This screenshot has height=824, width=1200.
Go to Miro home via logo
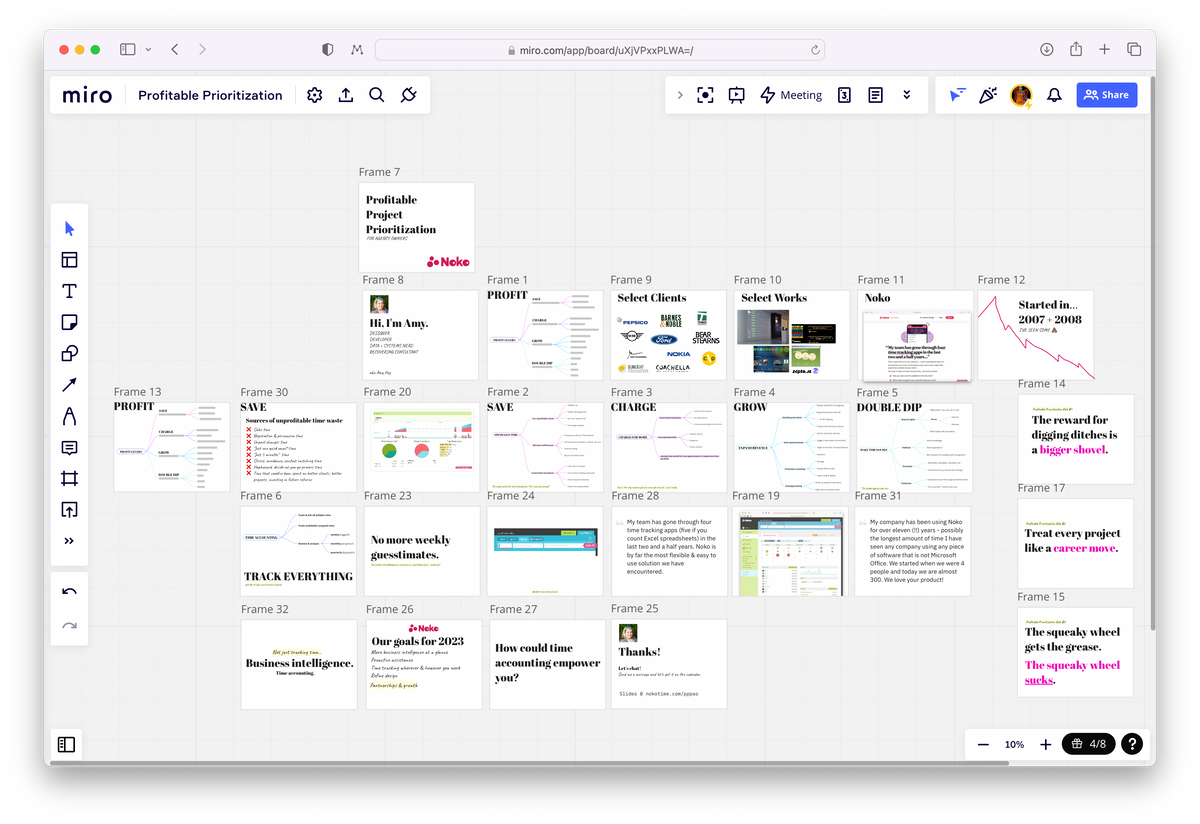pos(87,95)
